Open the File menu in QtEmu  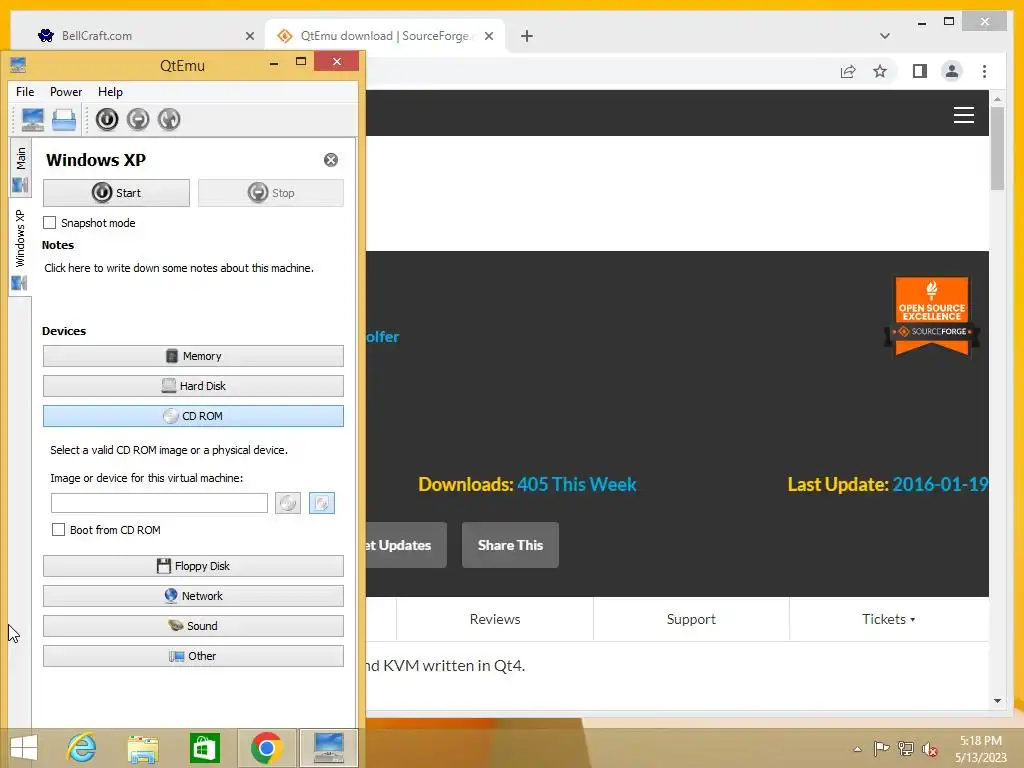tap(25, 92)
